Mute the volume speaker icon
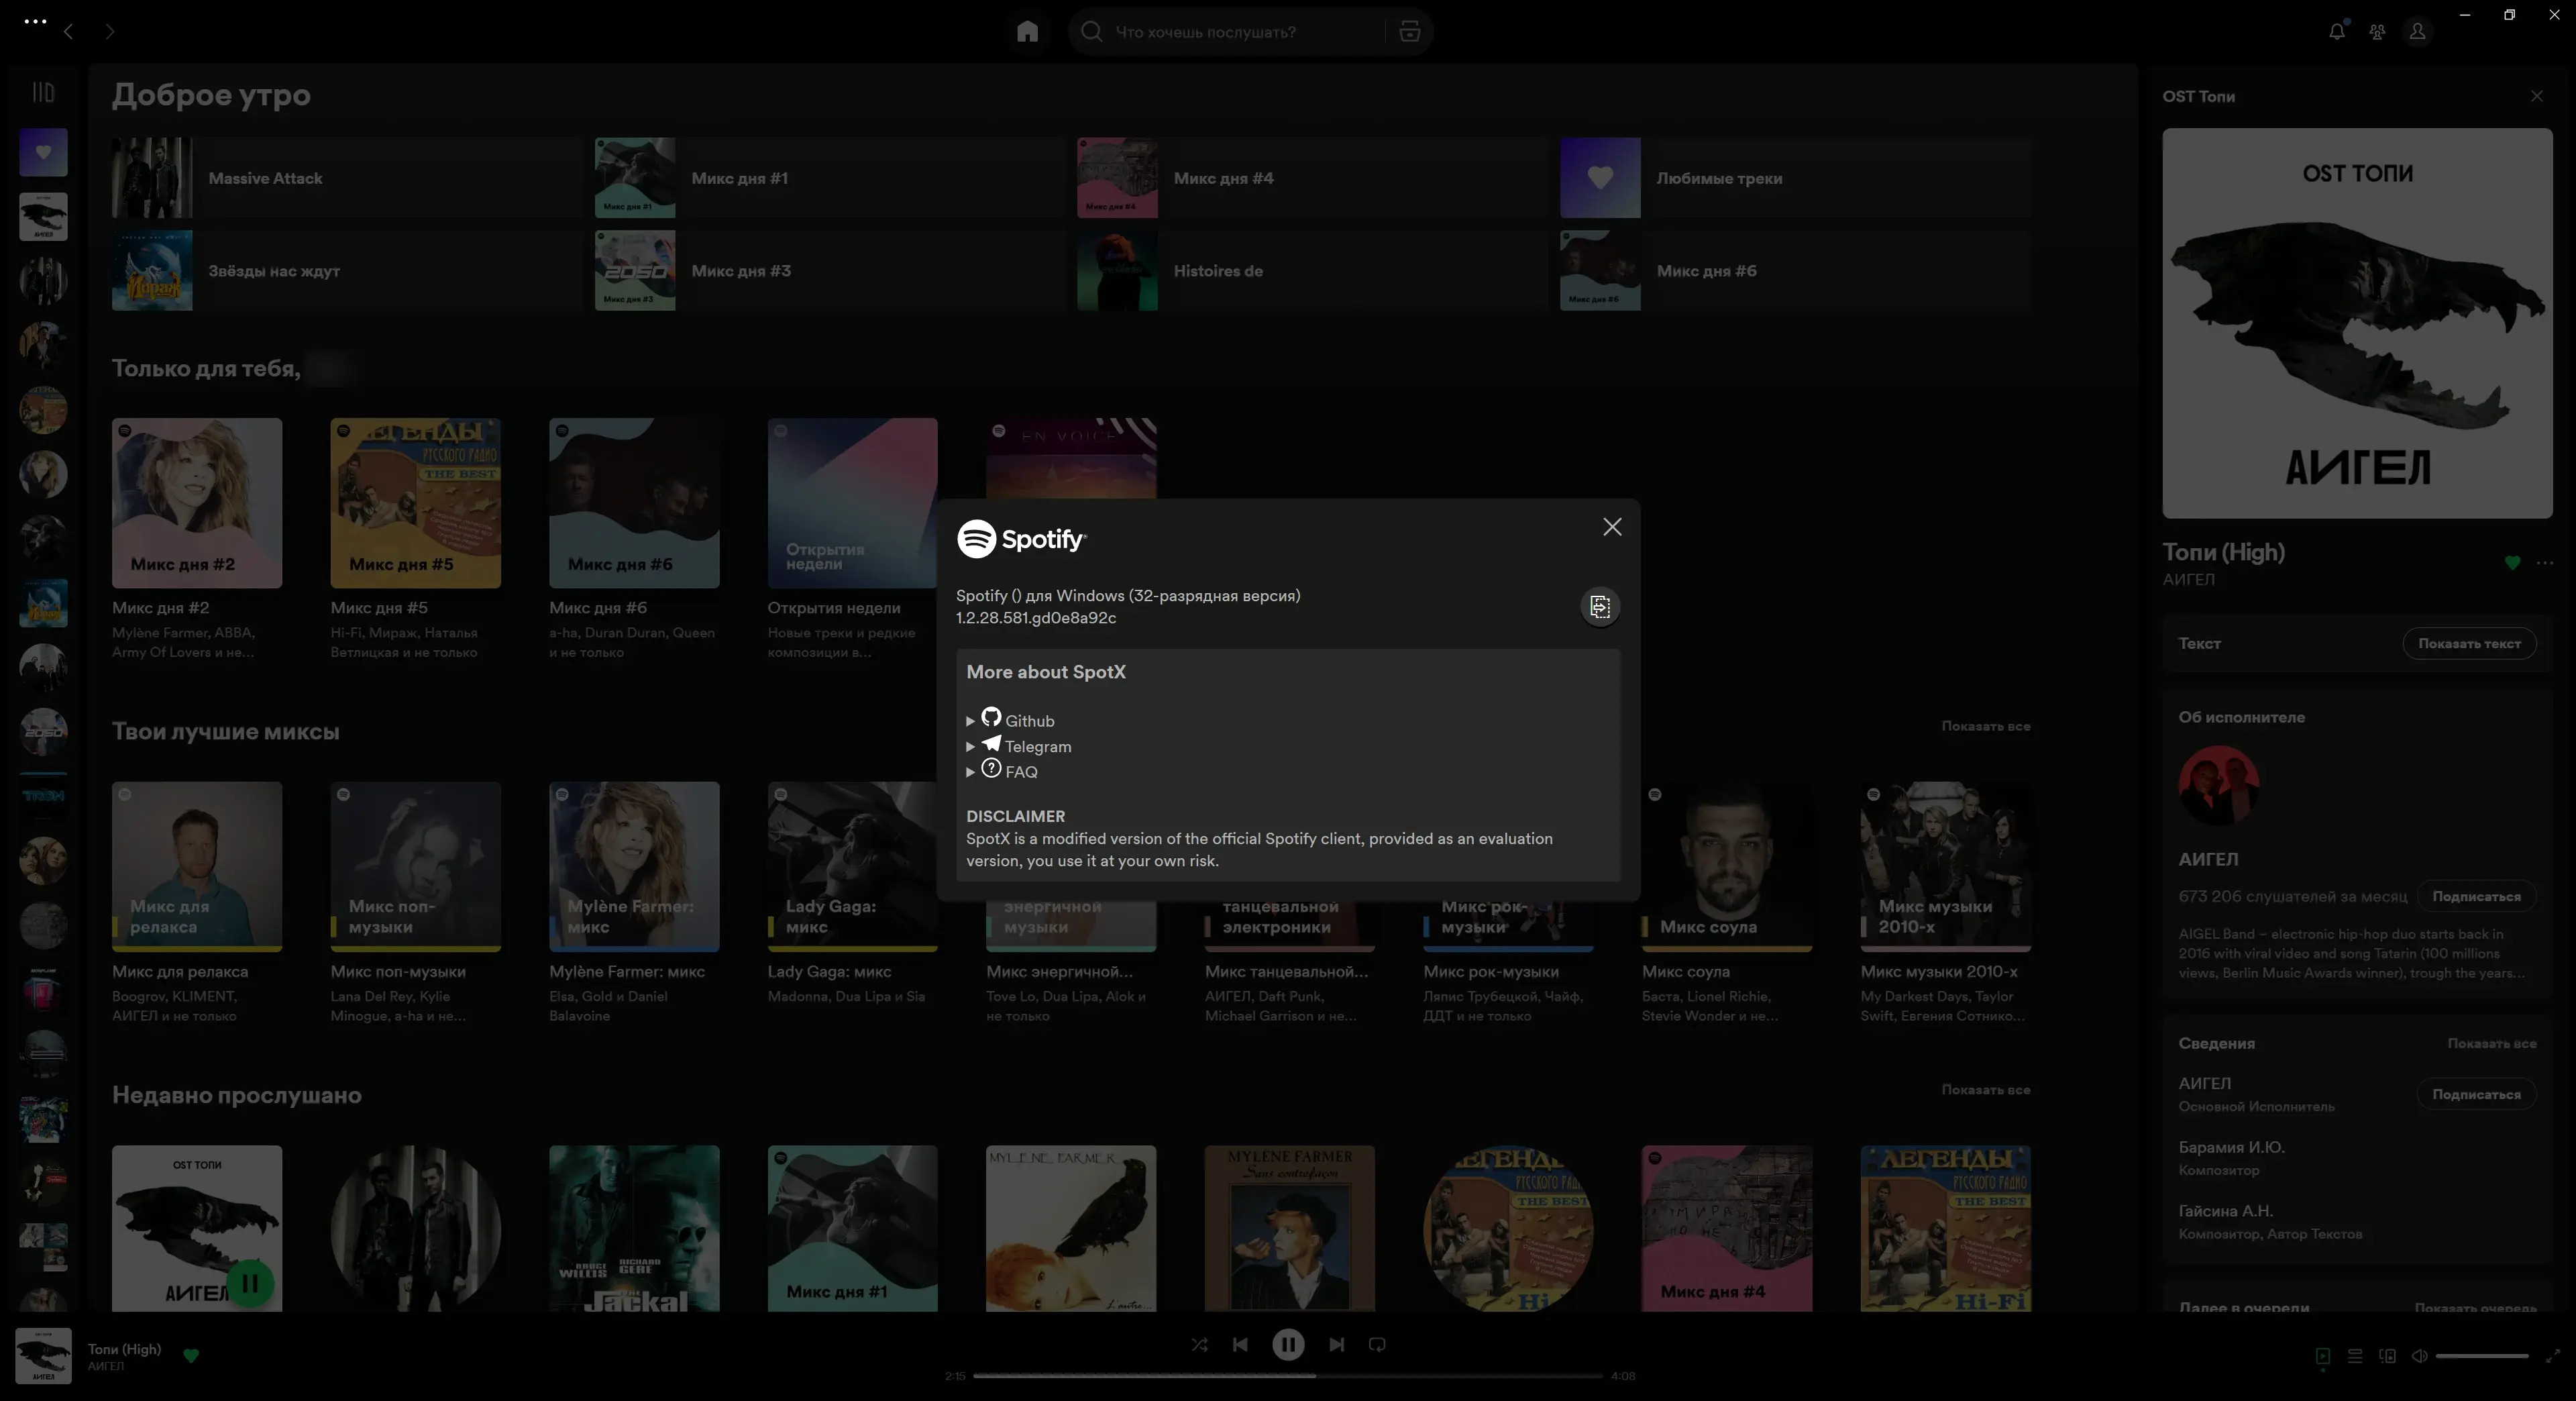Image resolution: width=2576 pixels, height=1401 pixels. coord(2419,1357)
